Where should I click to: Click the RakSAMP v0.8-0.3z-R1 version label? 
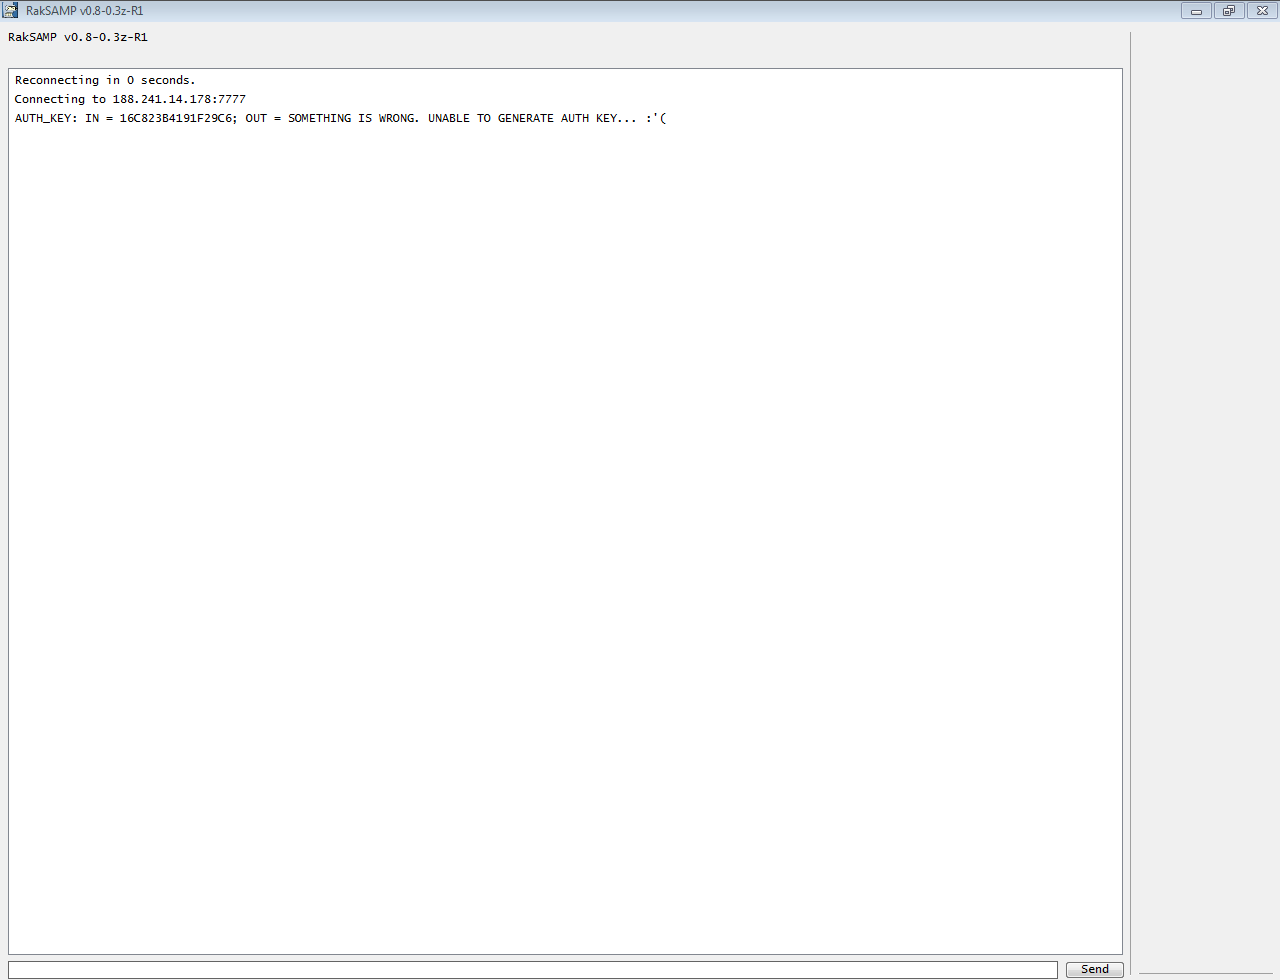click(x=78, y=37)
